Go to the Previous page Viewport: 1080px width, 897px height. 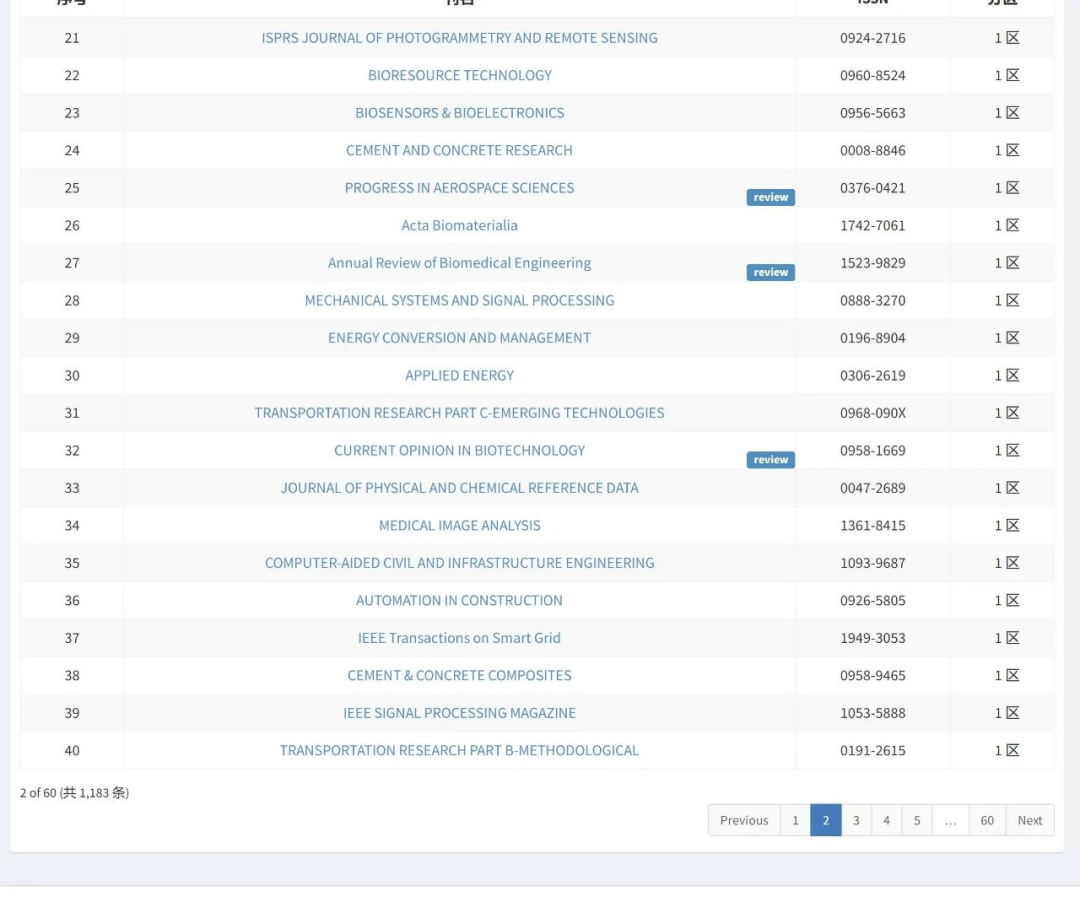tap(744, 820)
